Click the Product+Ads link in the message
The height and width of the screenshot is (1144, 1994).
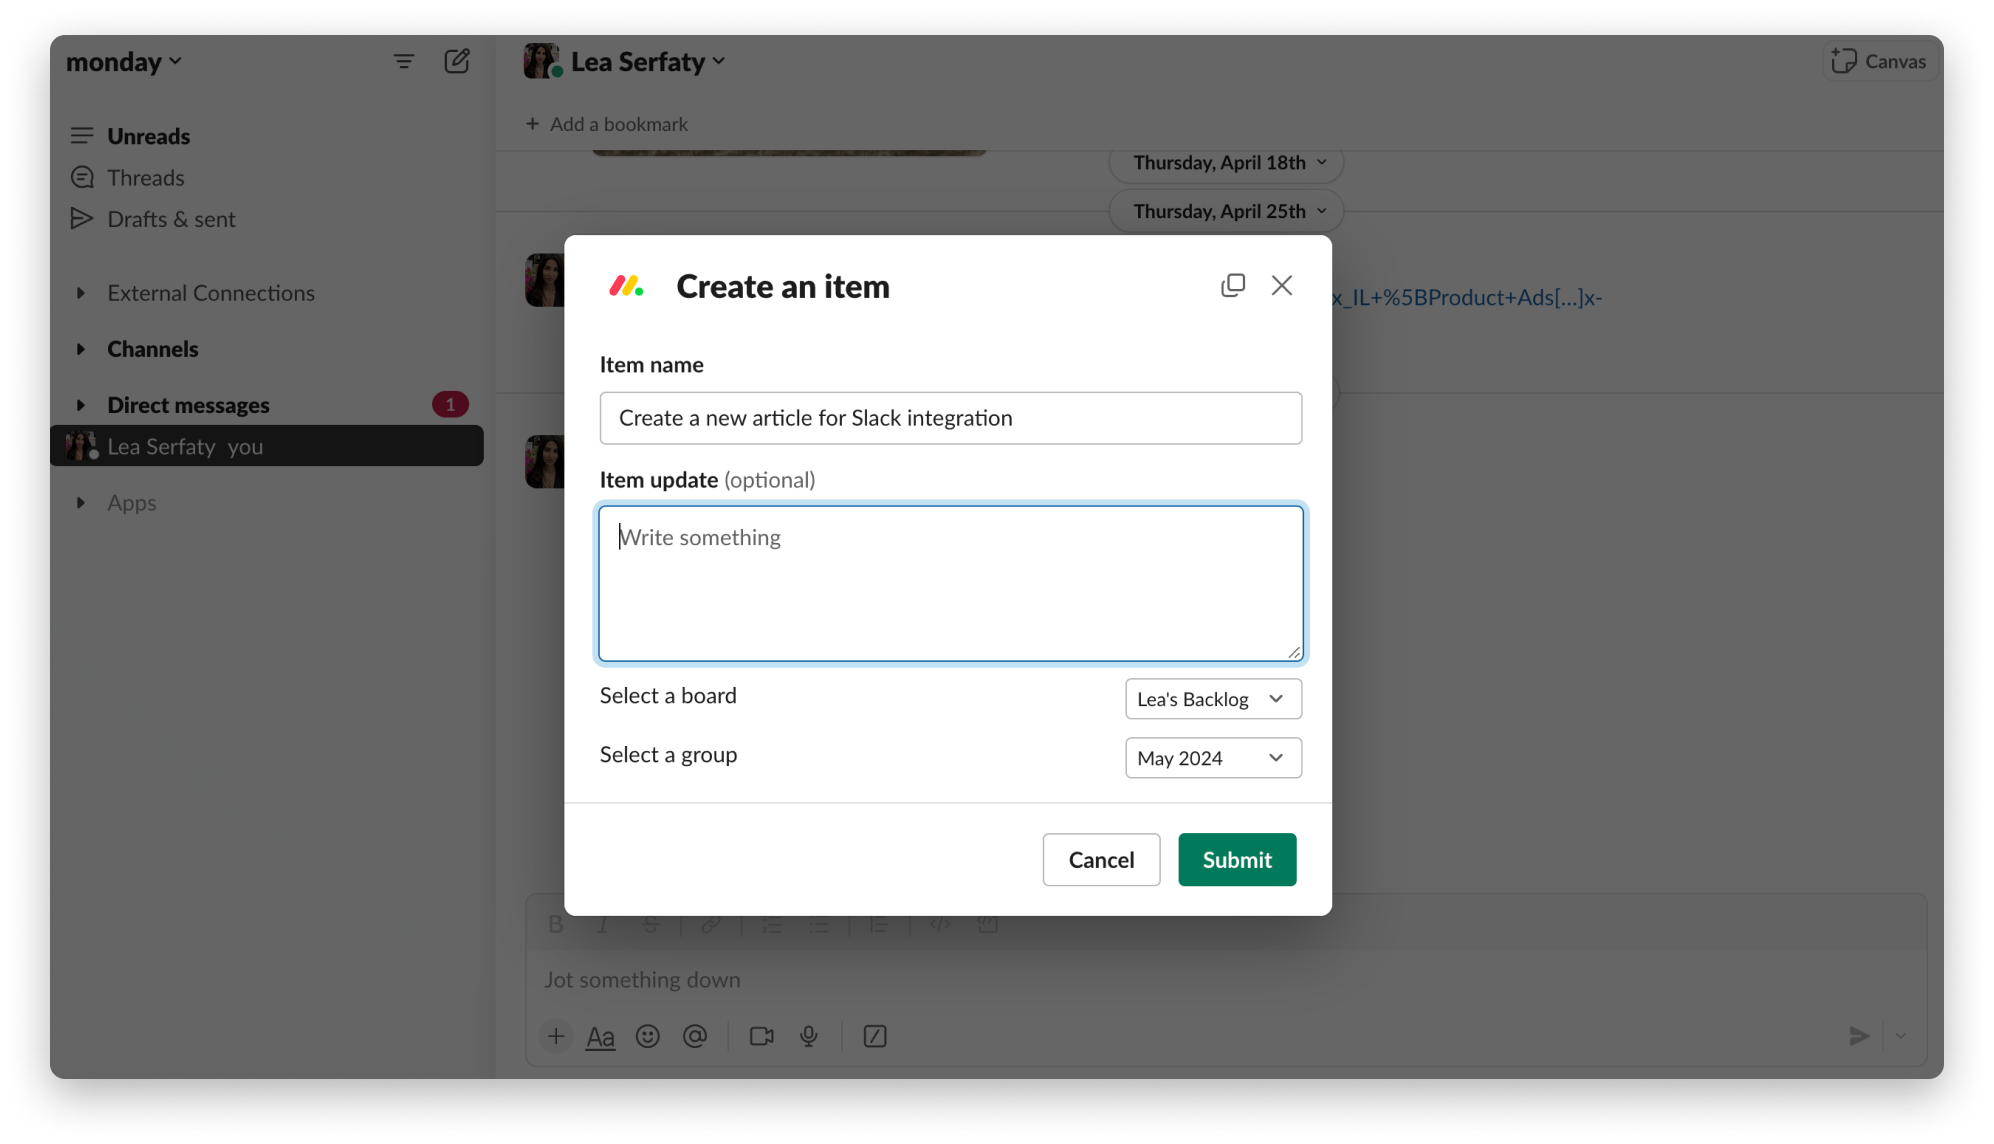[x=1467, y=298]
